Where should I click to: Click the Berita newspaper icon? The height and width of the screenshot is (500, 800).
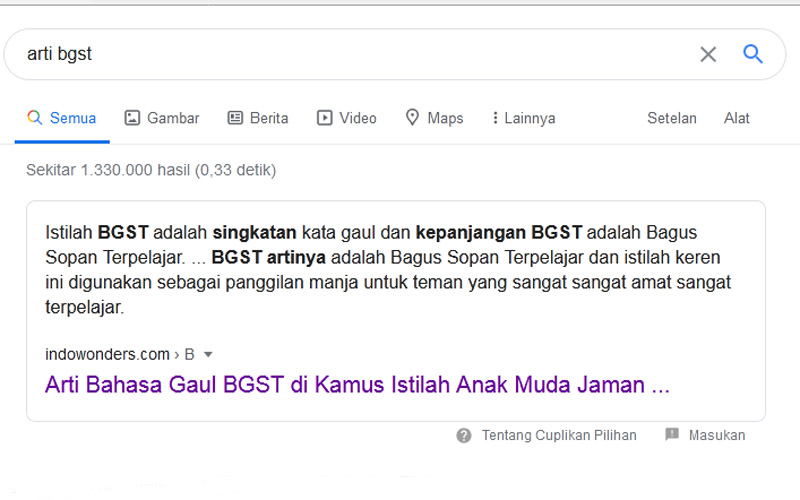(235, 118)
